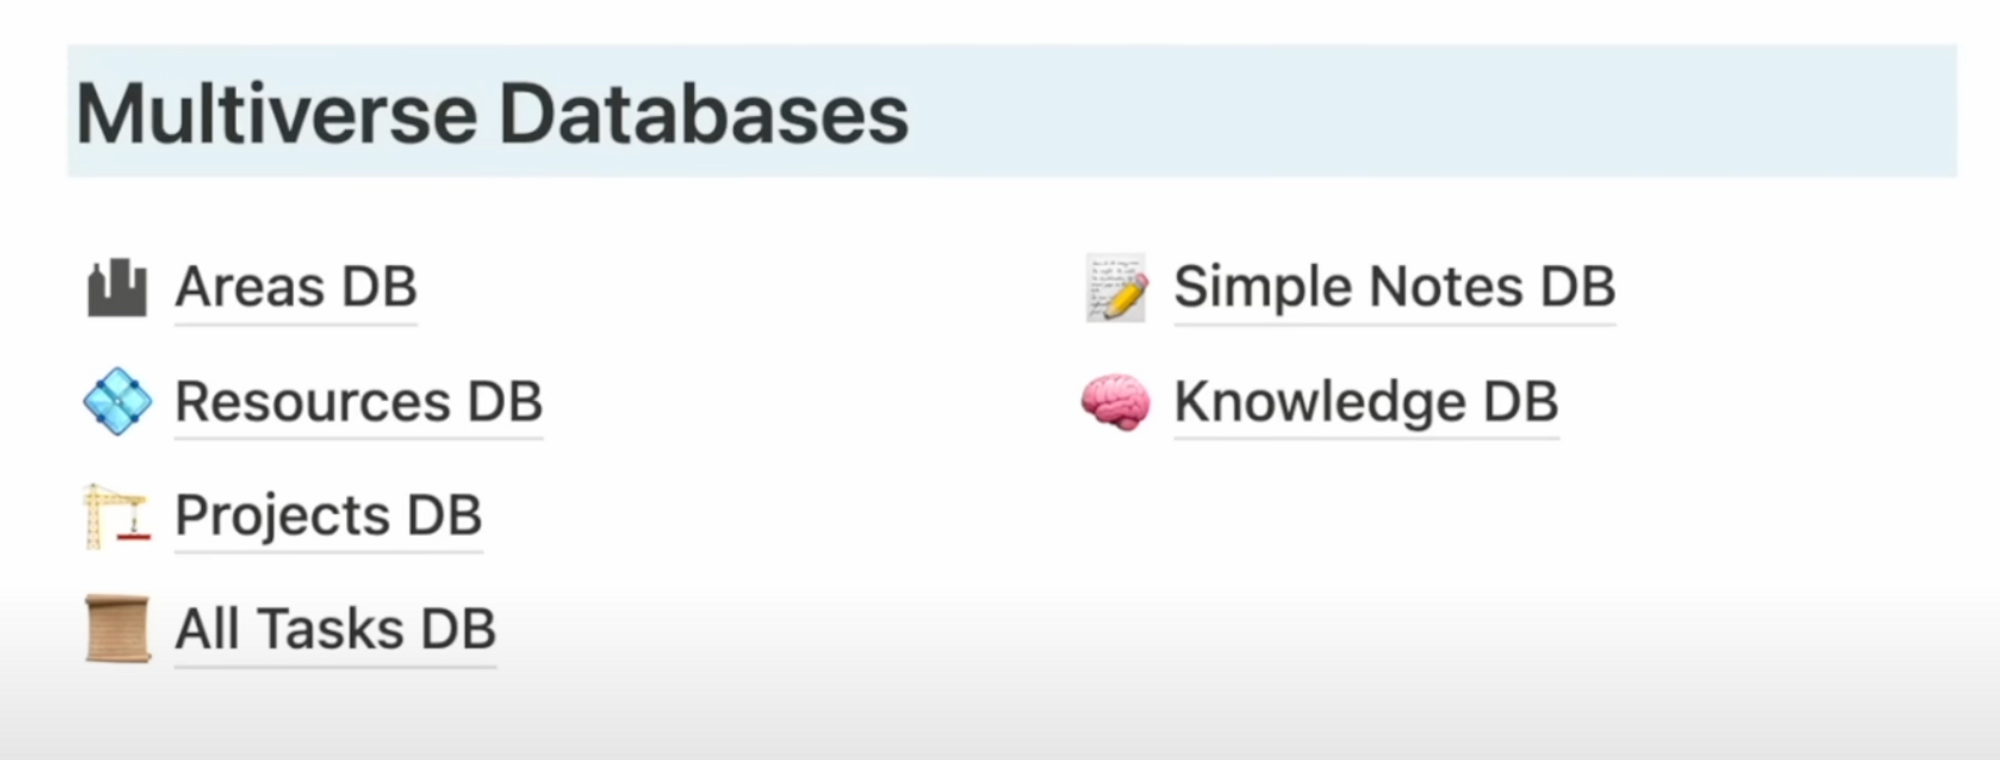Click the word Tasks in All Tasks DB
This screenshot has width=2000, height=760.
(x=330, y=629)
